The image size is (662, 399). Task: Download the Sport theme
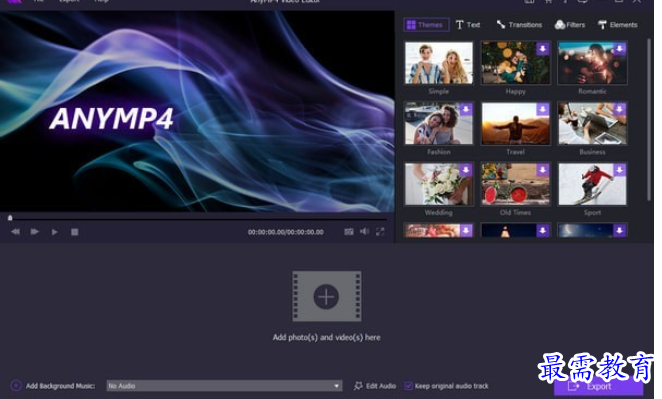pyautogui.click(x=620, y=170)
